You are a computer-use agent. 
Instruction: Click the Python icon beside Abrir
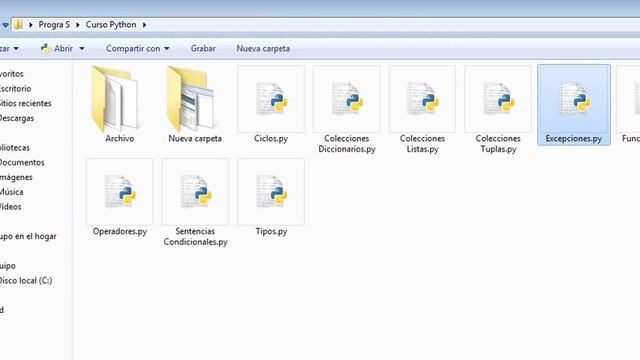tap(45, 49)
